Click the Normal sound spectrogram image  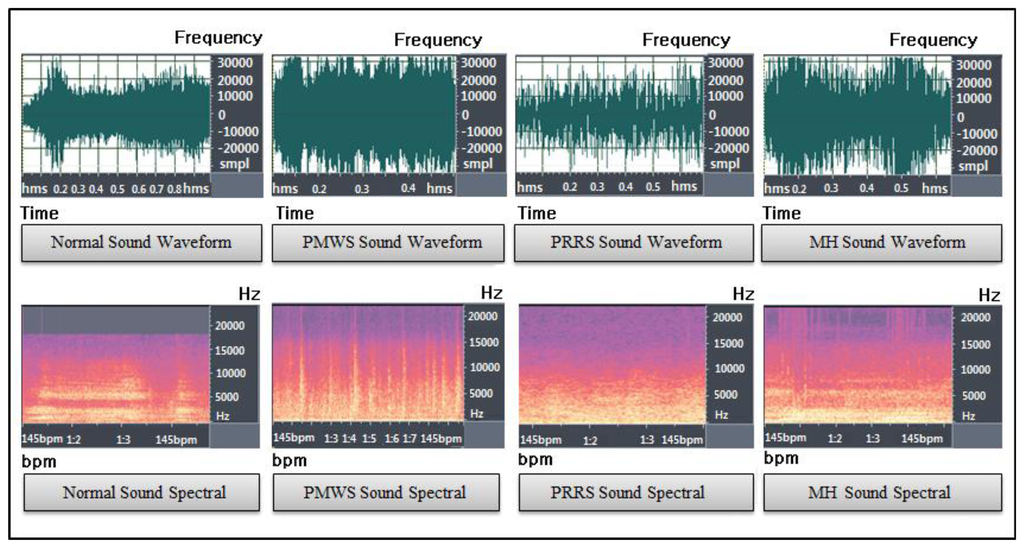(x=115, y=365)
